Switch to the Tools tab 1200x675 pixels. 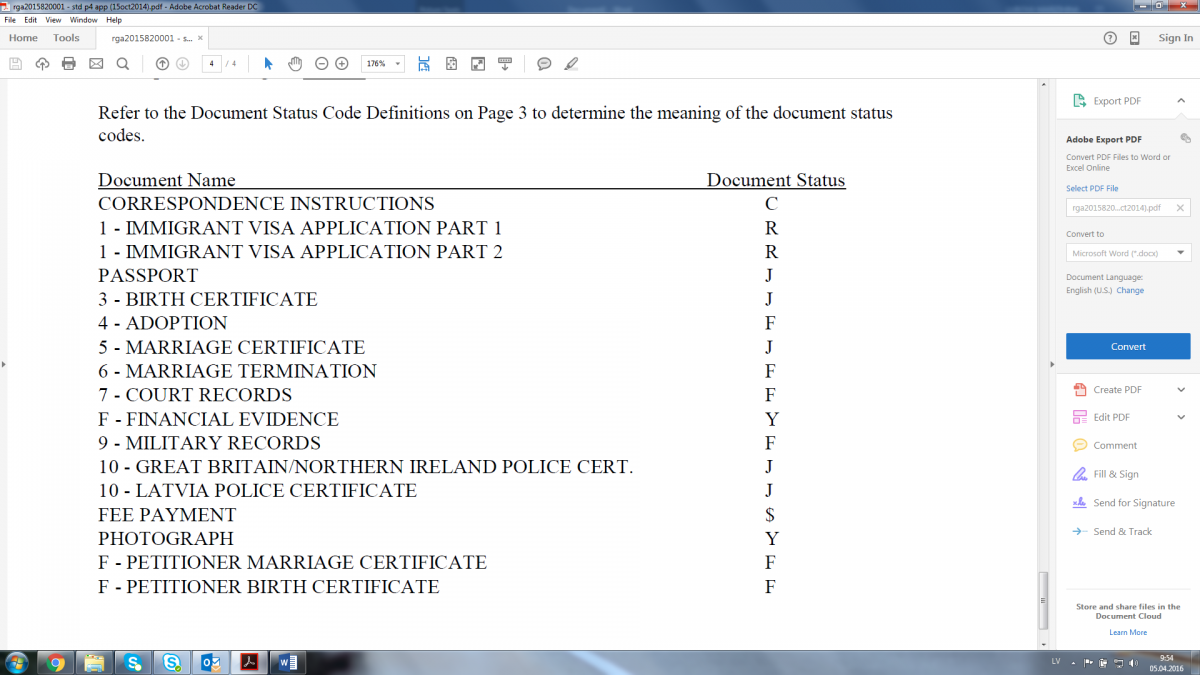pyautogui.click(x=66, y=38)
